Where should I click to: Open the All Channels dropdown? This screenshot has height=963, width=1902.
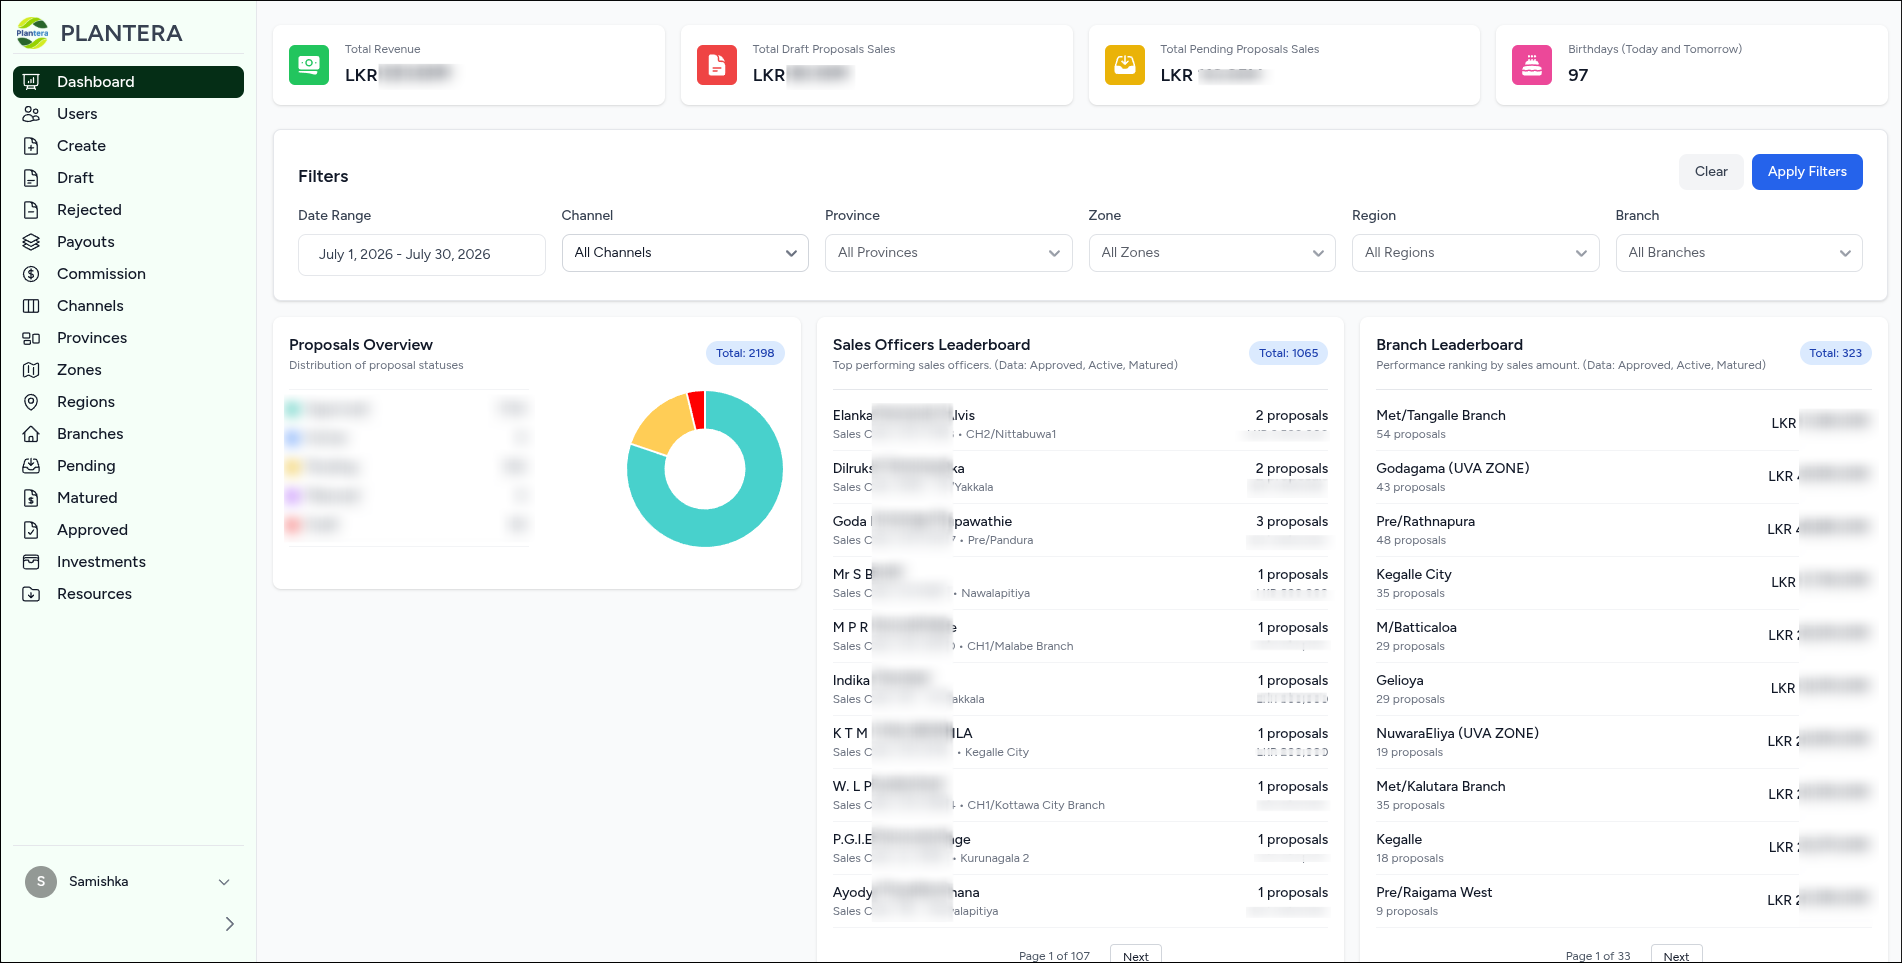click(x=685, y=253)
